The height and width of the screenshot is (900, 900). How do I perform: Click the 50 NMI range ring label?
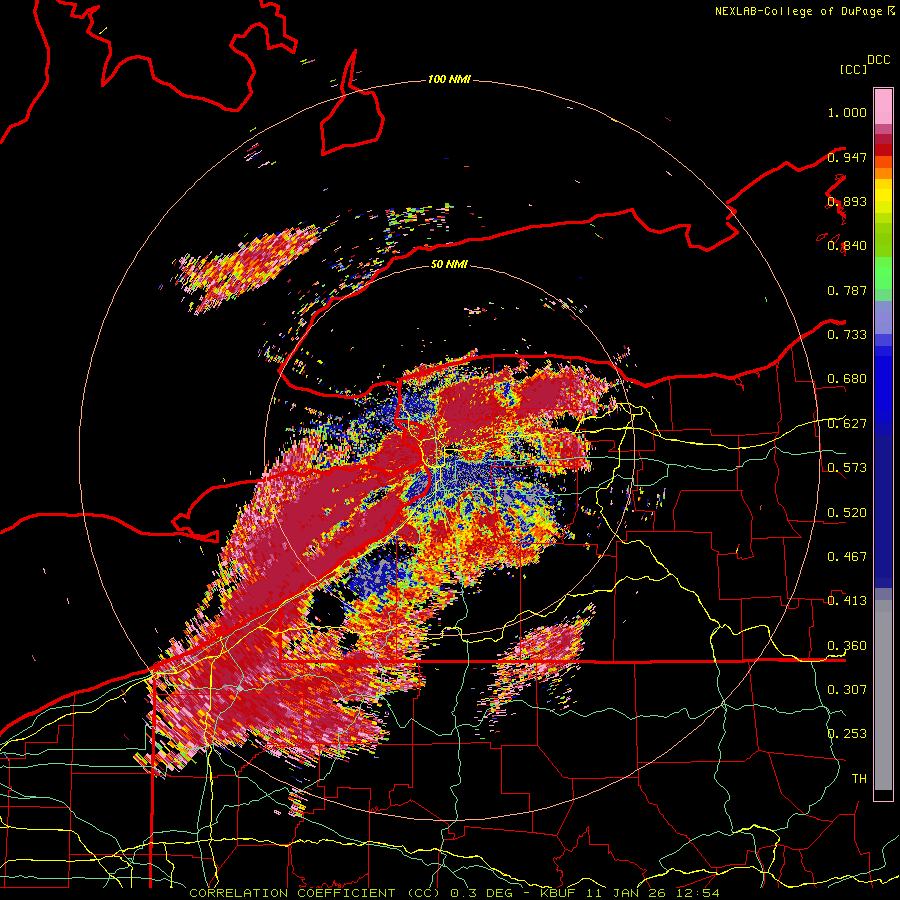pos(449,264)
